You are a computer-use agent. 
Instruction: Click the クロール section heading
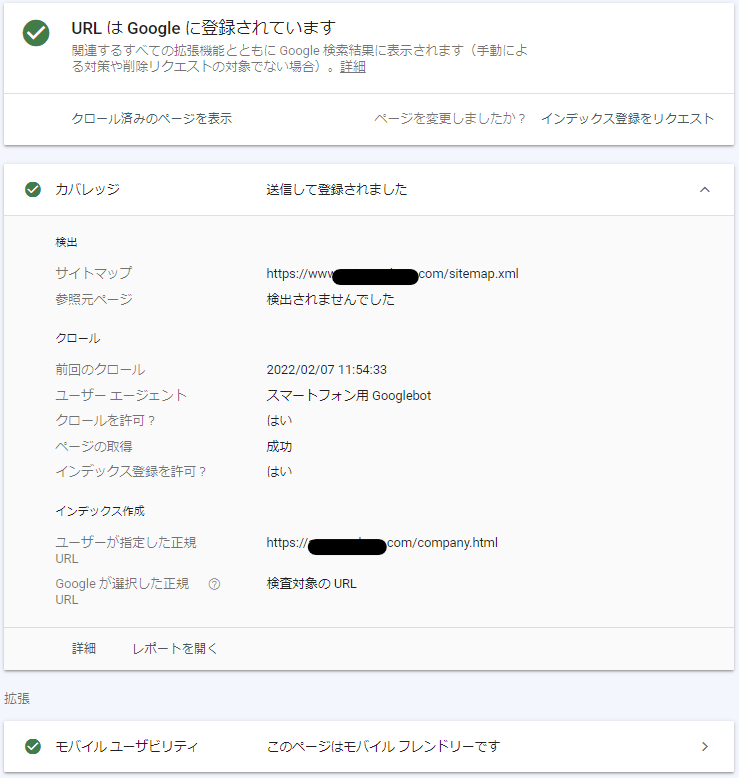pos(78,338)
